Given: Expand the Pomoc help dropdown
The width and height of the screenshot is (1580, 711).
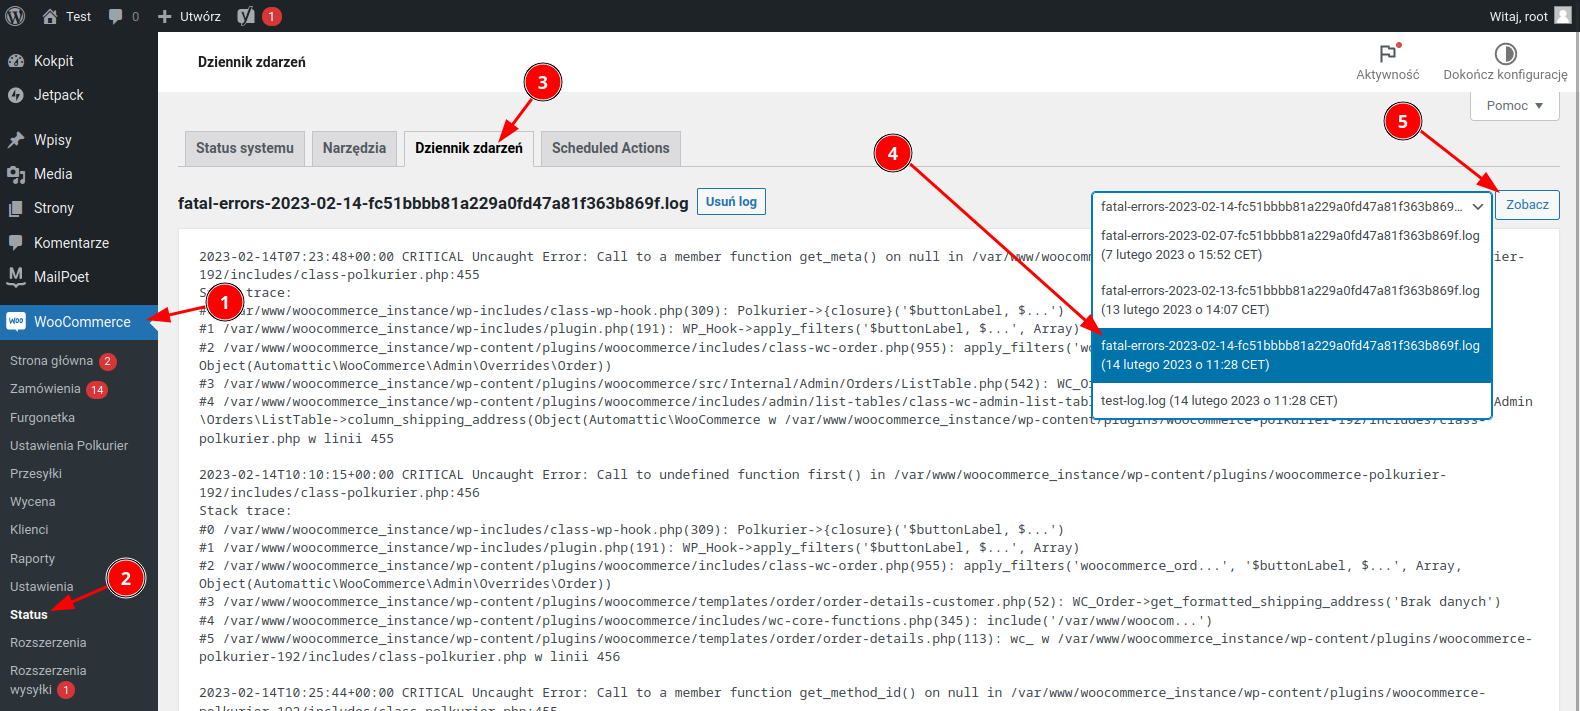Looking at the screenshot, I should point(1515,105).
